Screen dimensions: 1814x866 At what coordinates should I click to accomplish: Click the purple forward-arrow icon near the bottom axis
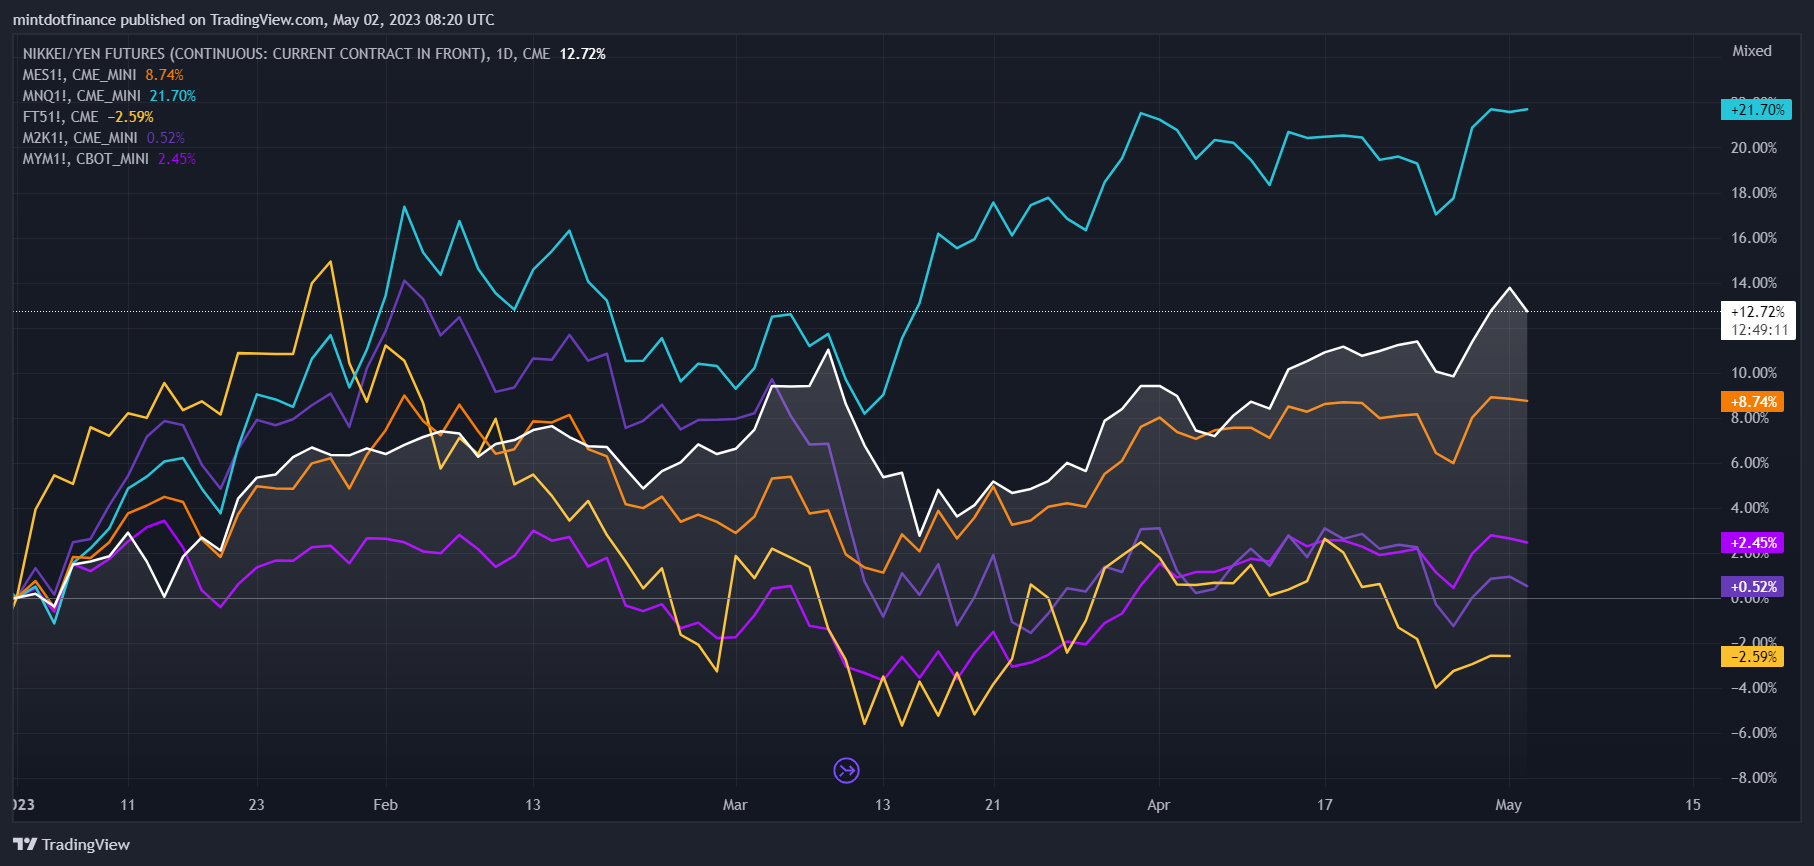[x=846, y=770]
